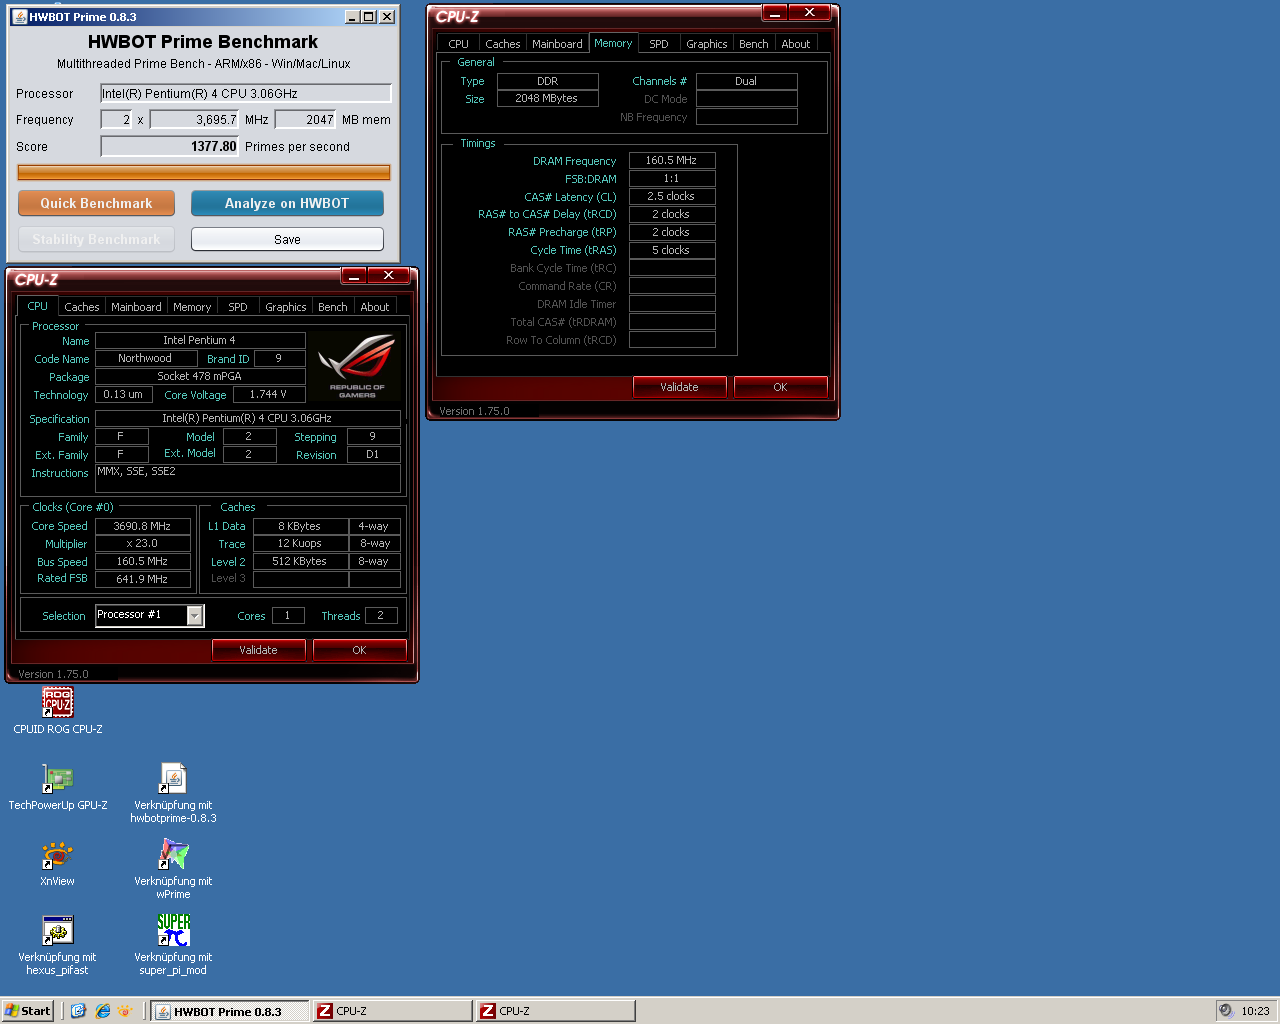Switch to Graphics tab in the Memory CPU-Z window

pos(707,44)
